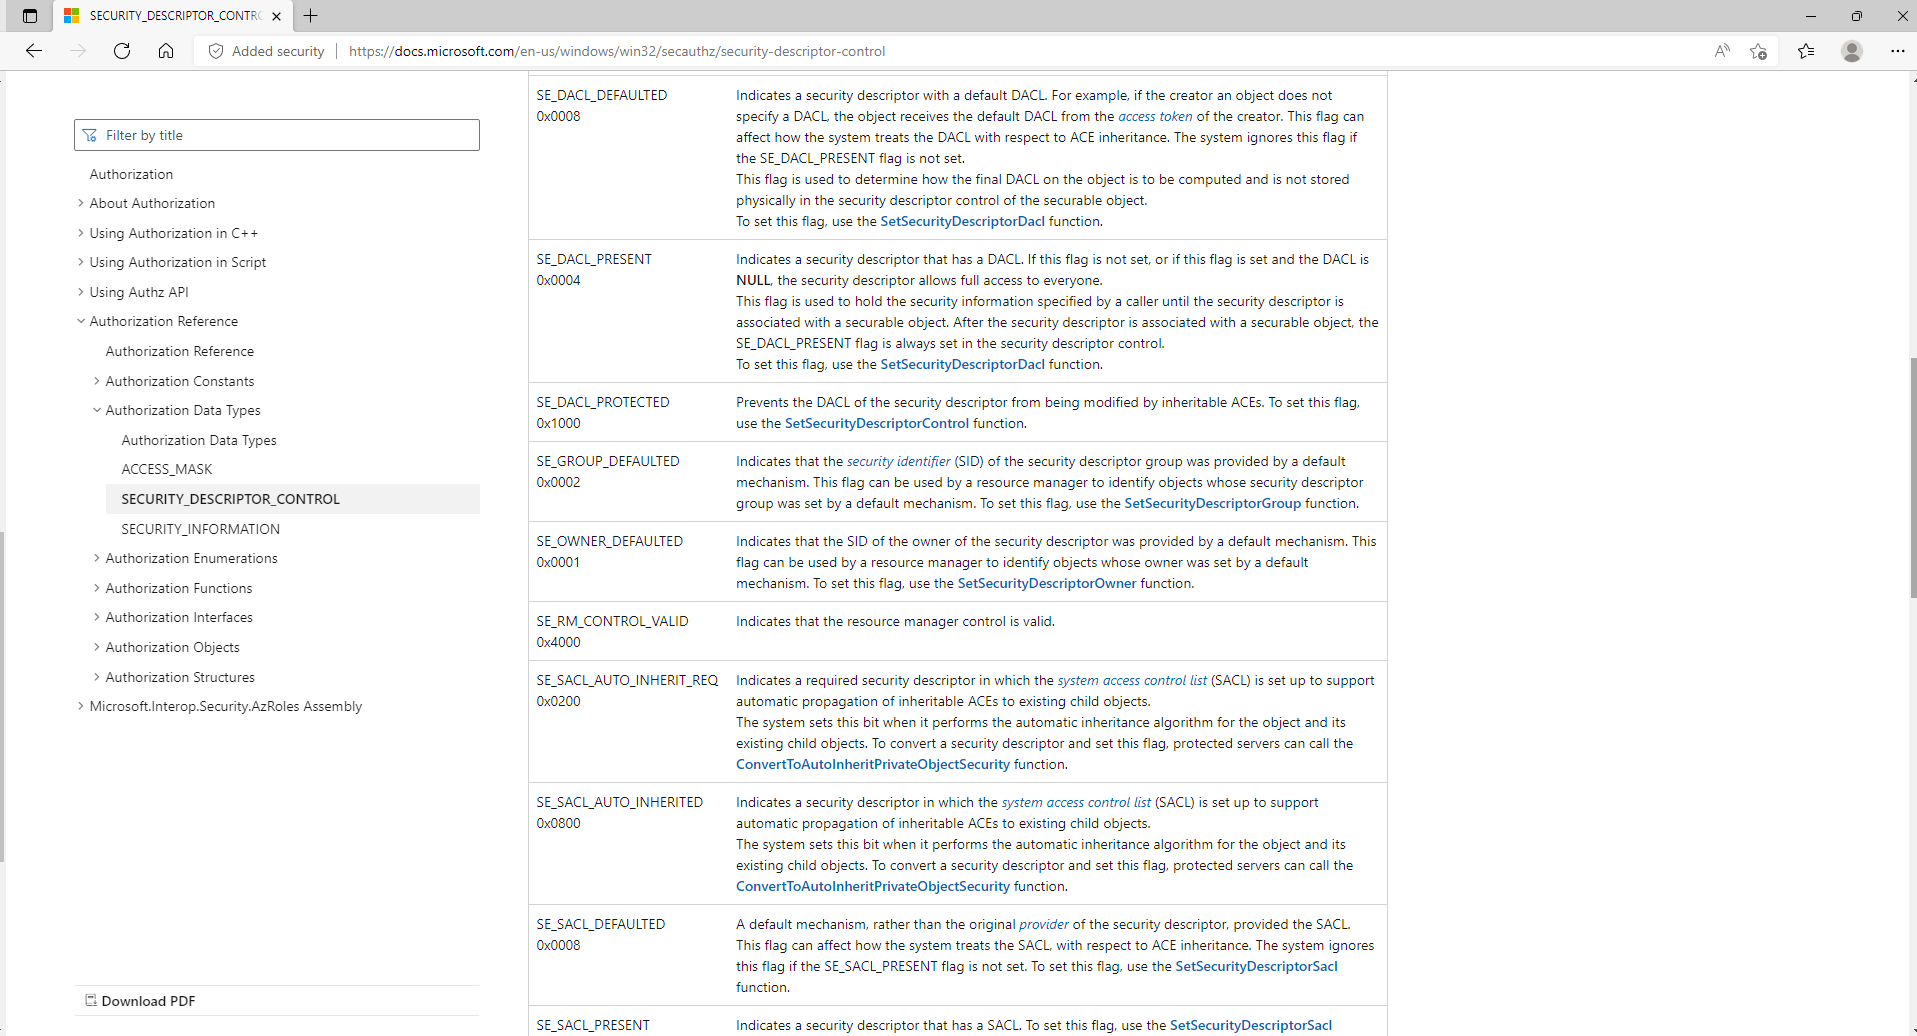
Task: Open the tab actions menu icon
Action: [30, 16]
